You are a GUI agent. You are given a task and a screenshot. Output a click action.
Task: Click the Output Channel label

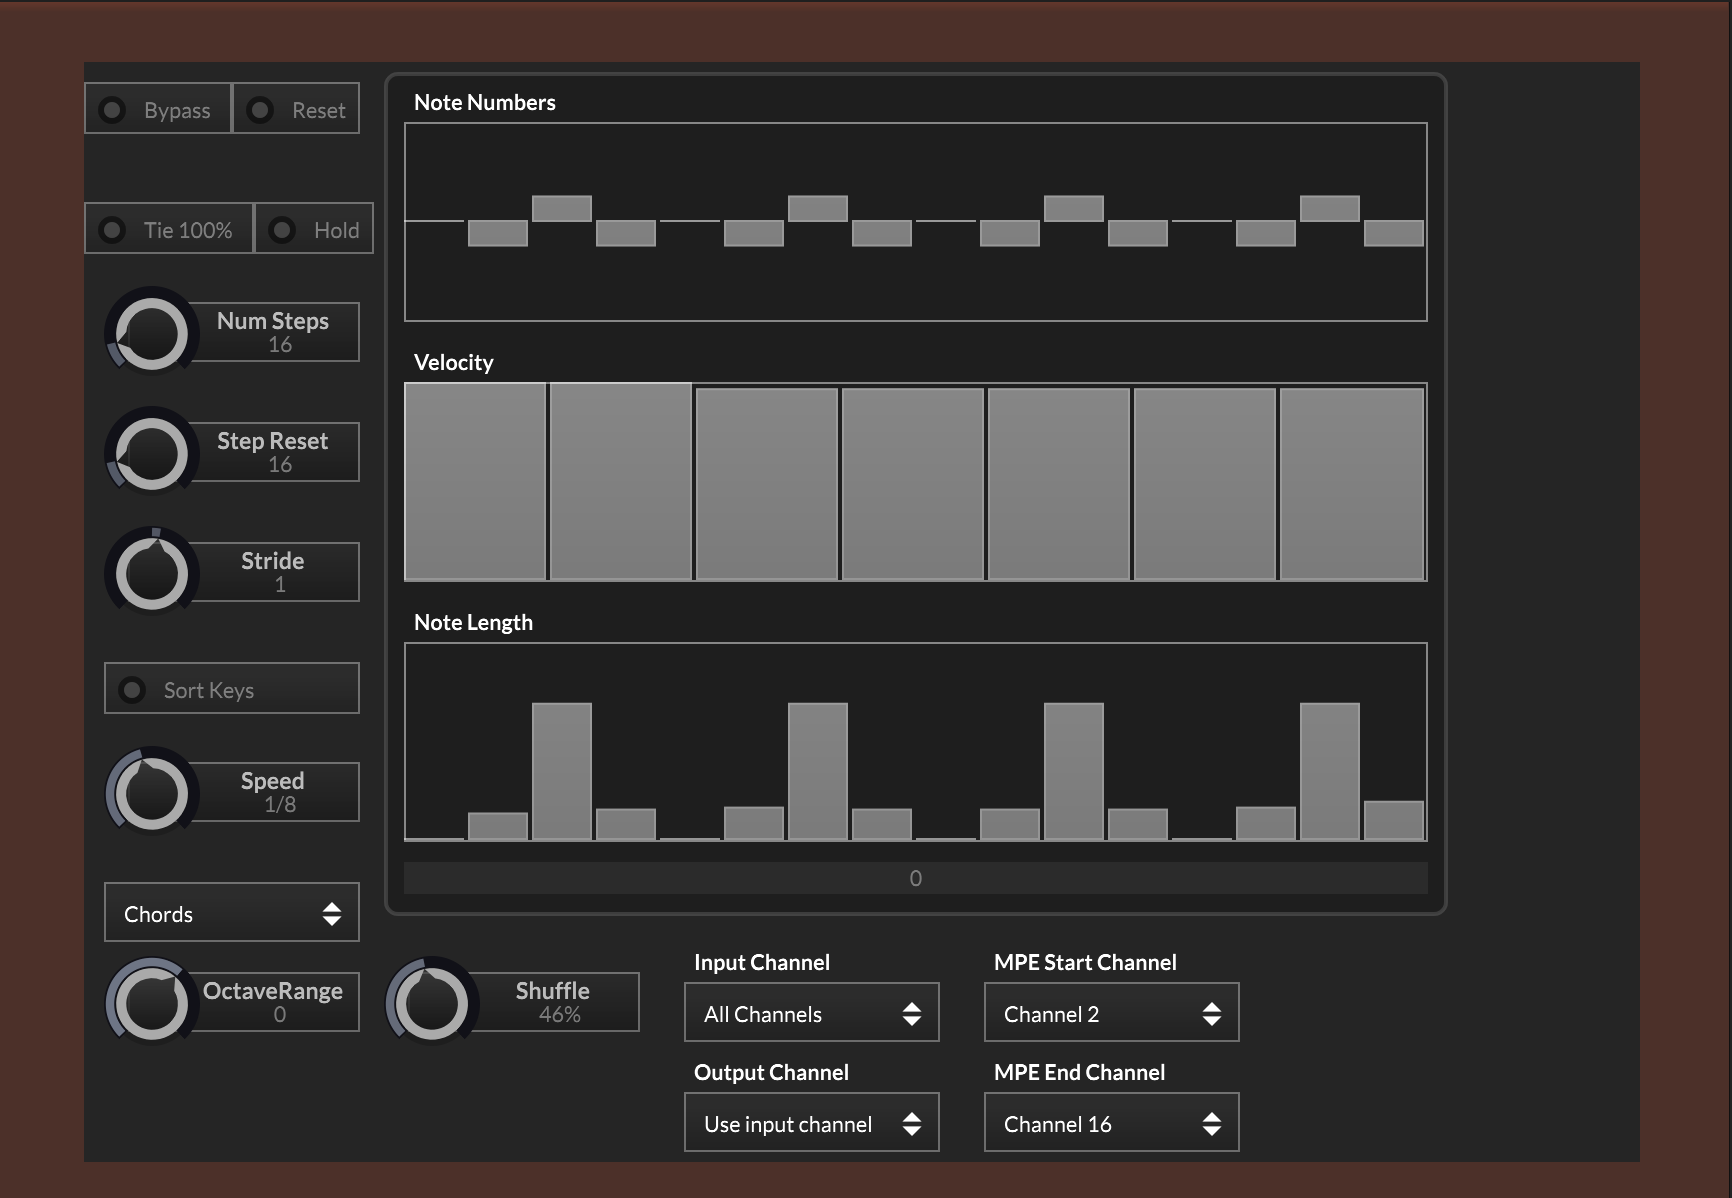click(x=771, y=1072)
